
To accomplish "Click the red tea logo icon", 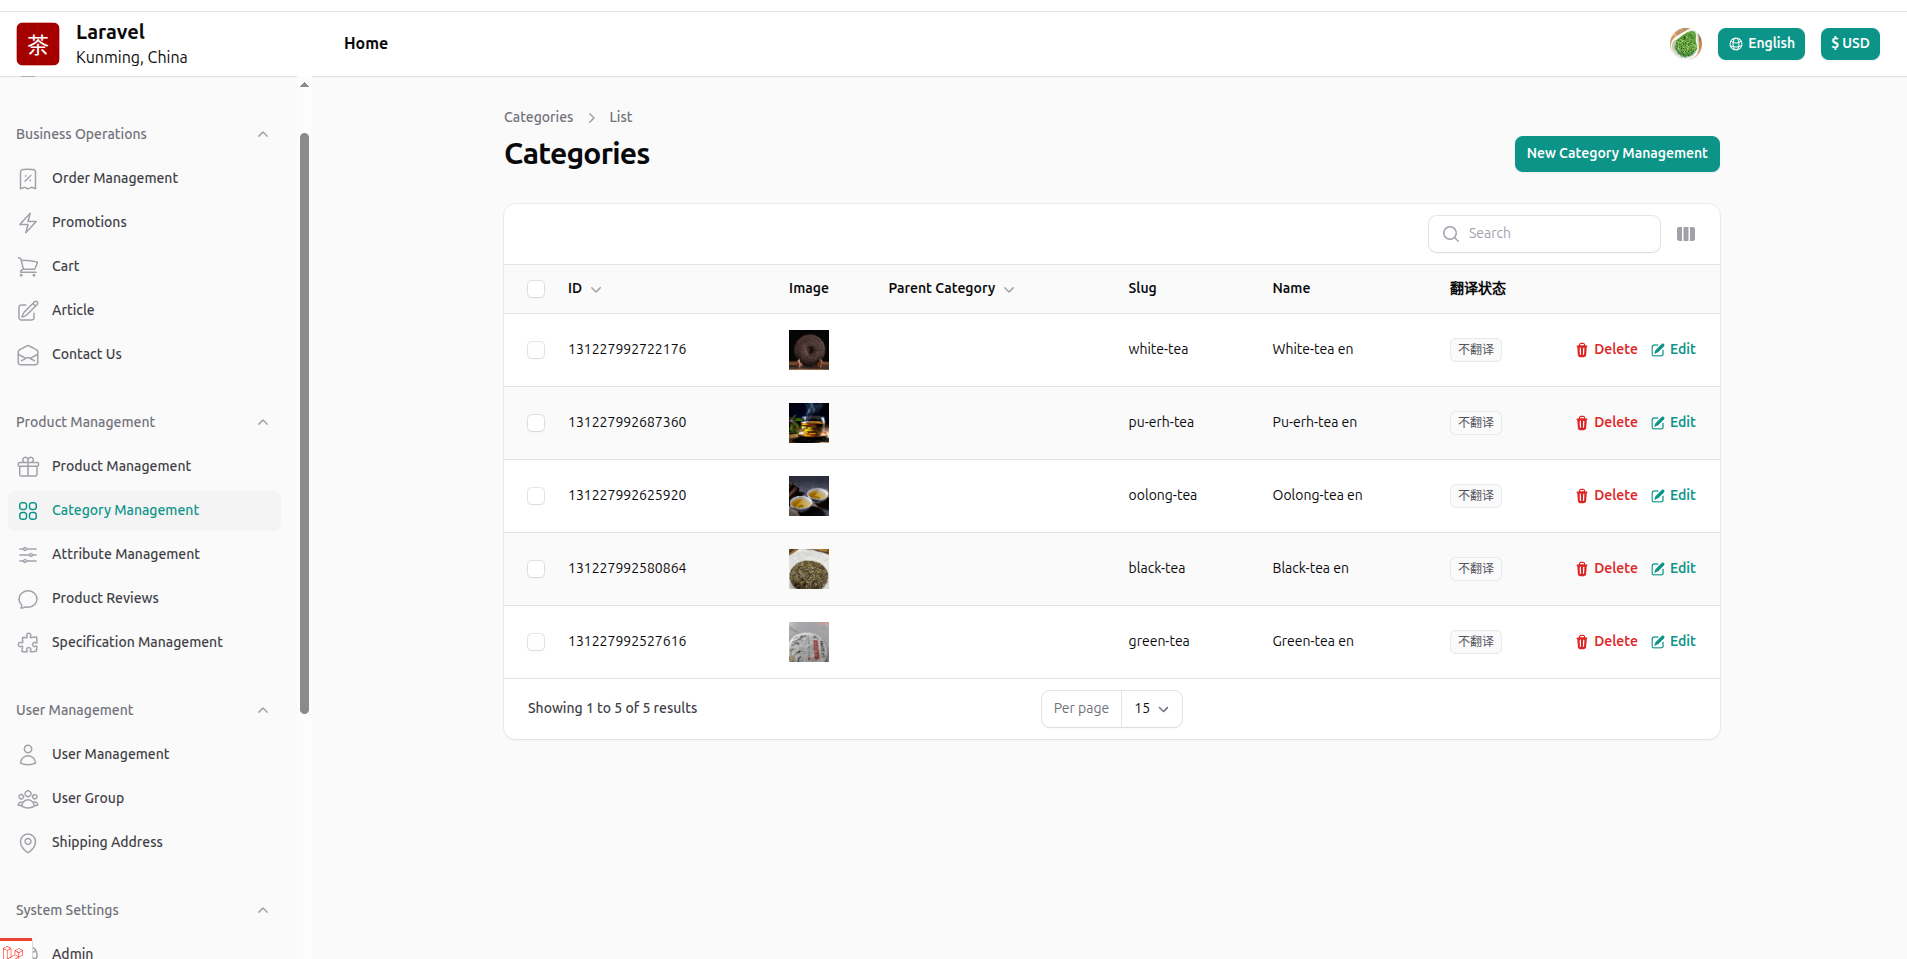I will pos(38,44).
